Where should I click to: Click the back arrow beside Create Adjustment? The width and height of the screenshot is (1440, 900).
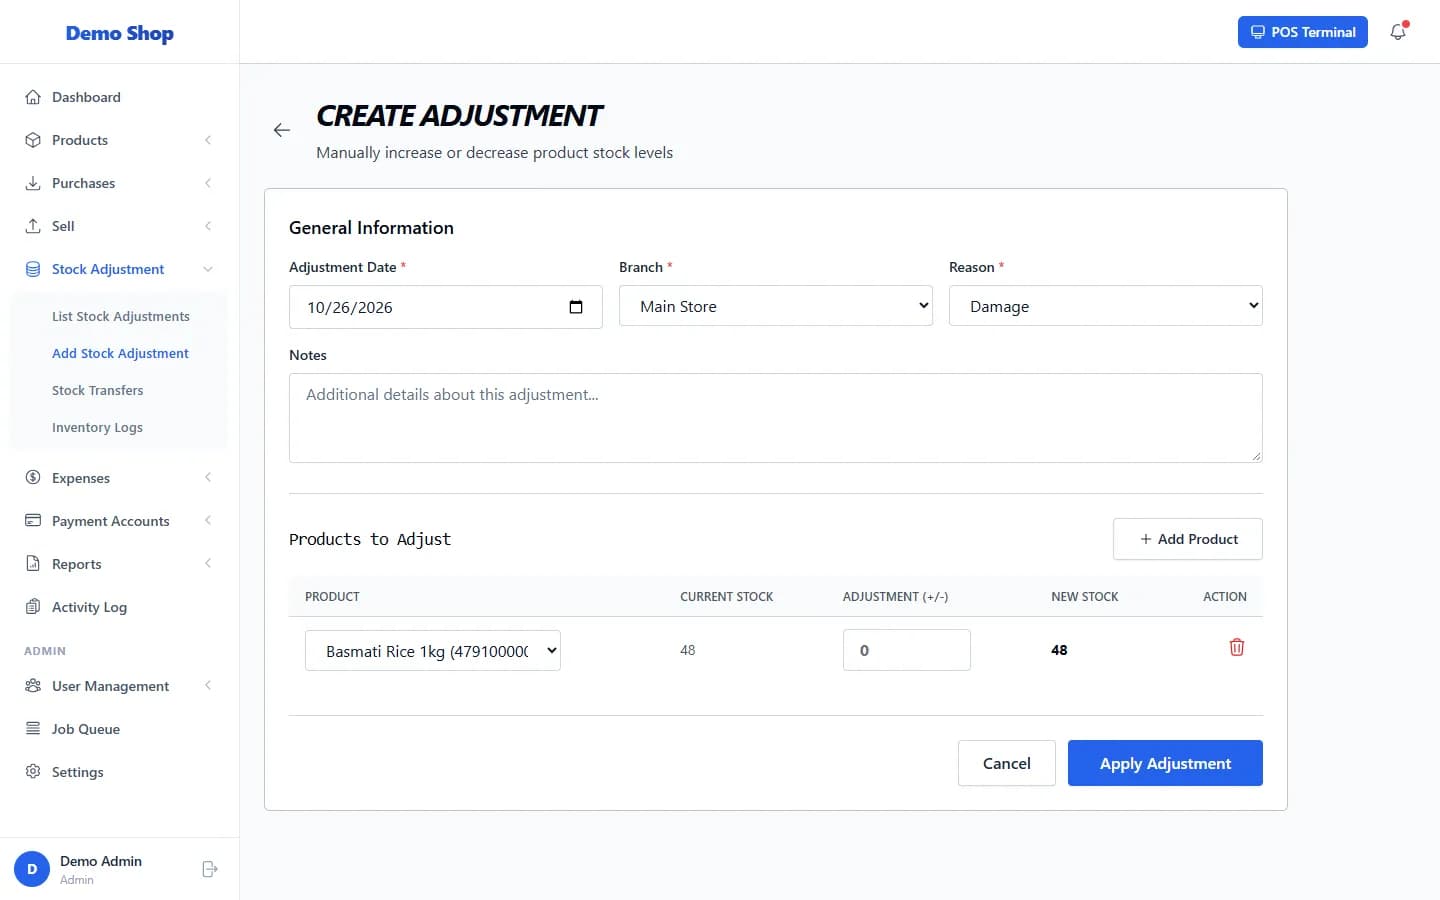click(x=282, y=130)
